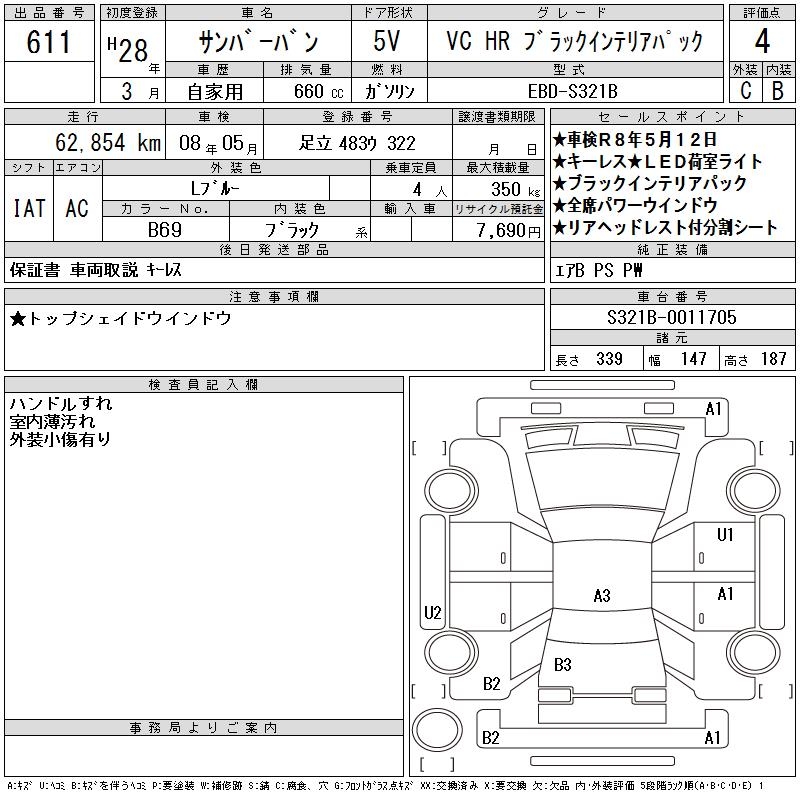Click 車両取説 in later-shipped parts
This screenshot has width=800, height=800.
(104, 270)
